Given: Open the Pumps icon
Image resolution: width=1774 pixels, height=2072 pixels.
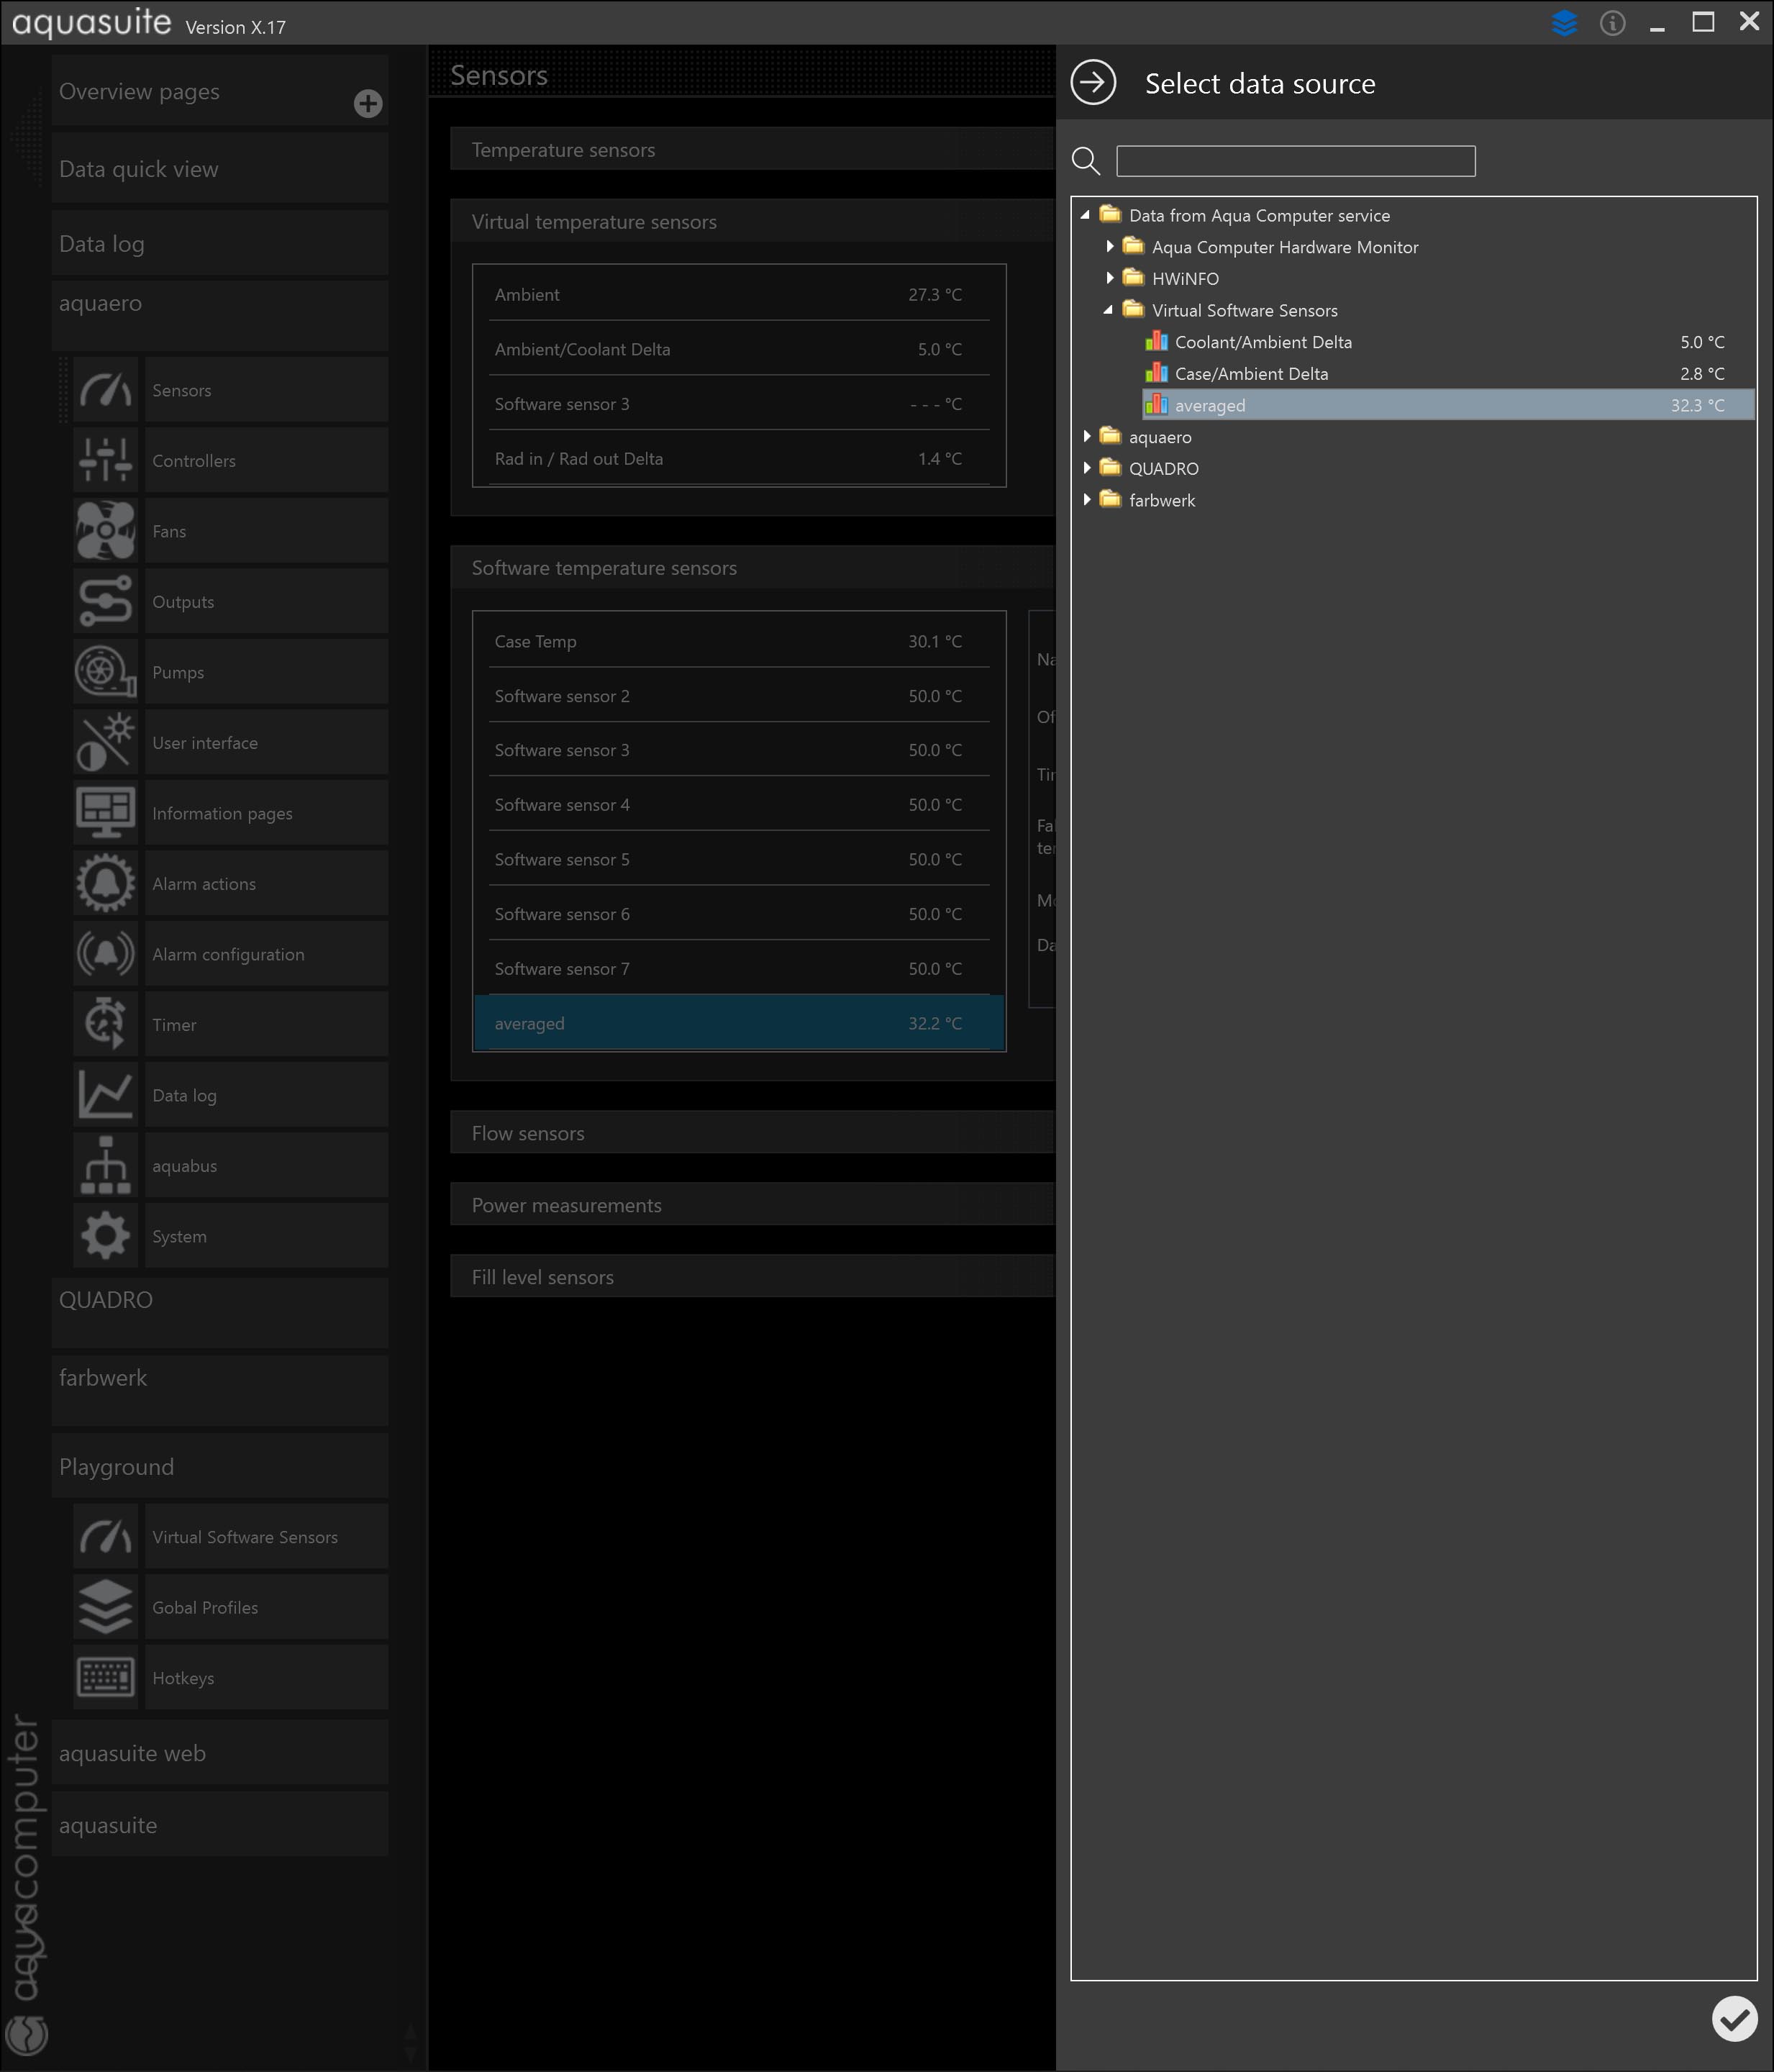Looking at the screenshot, I should [x=105, y=672].
